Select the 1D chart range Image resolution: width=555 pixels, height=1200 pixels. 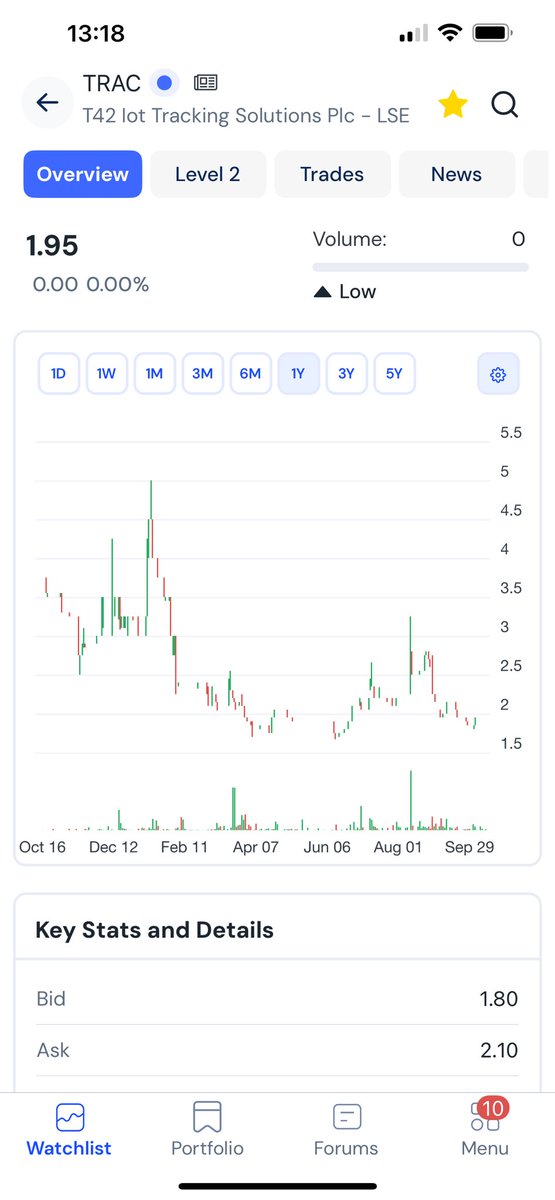coord(58,374)
